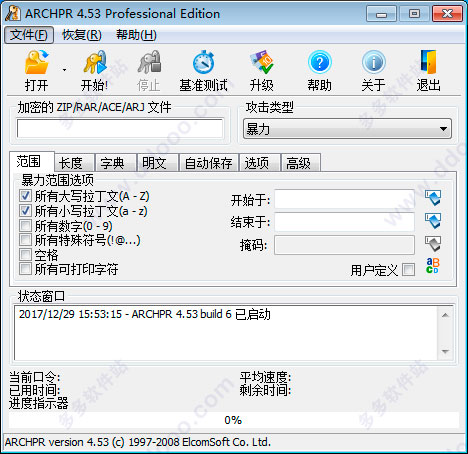468x454 pixels.
Task: Exit the program via 退出 icon
Action: click(x=429, y=62)
